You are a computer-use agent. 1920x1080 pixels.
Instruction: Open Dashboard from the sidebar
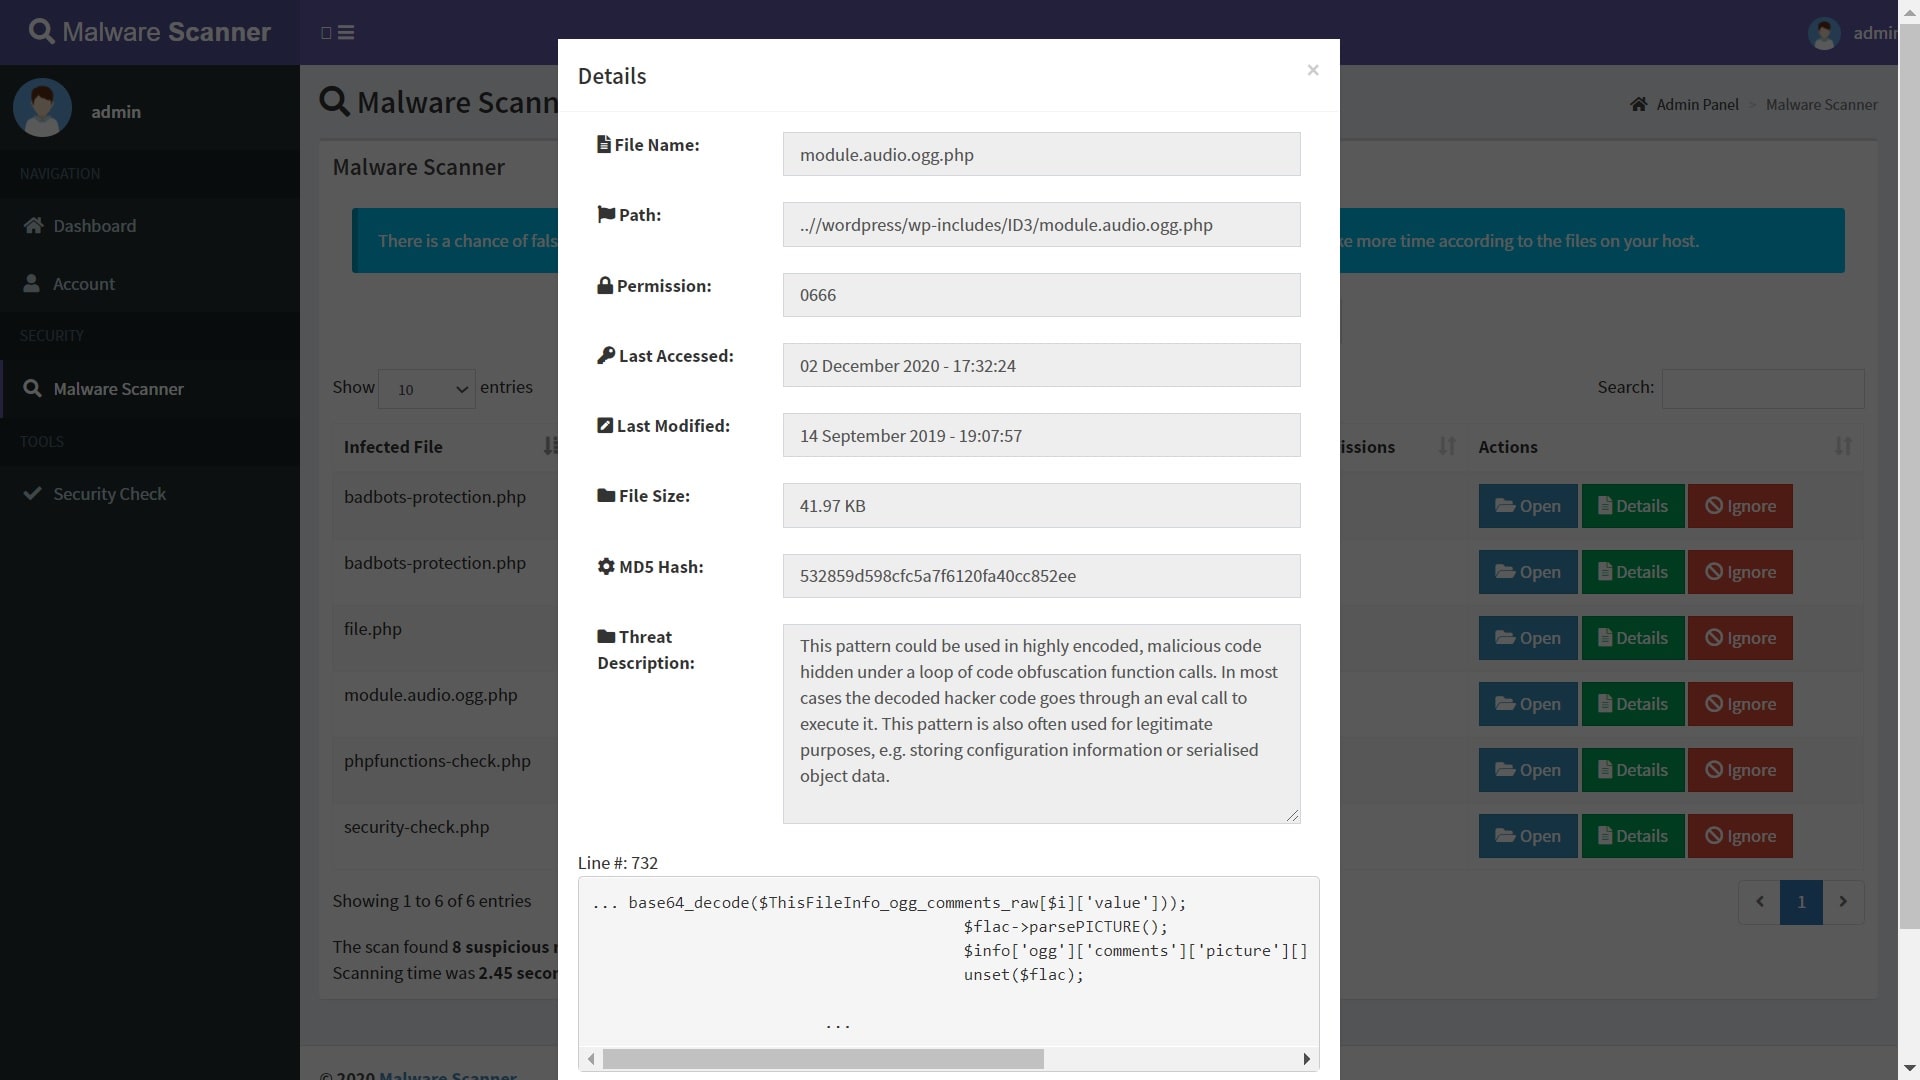click(94, 226)
